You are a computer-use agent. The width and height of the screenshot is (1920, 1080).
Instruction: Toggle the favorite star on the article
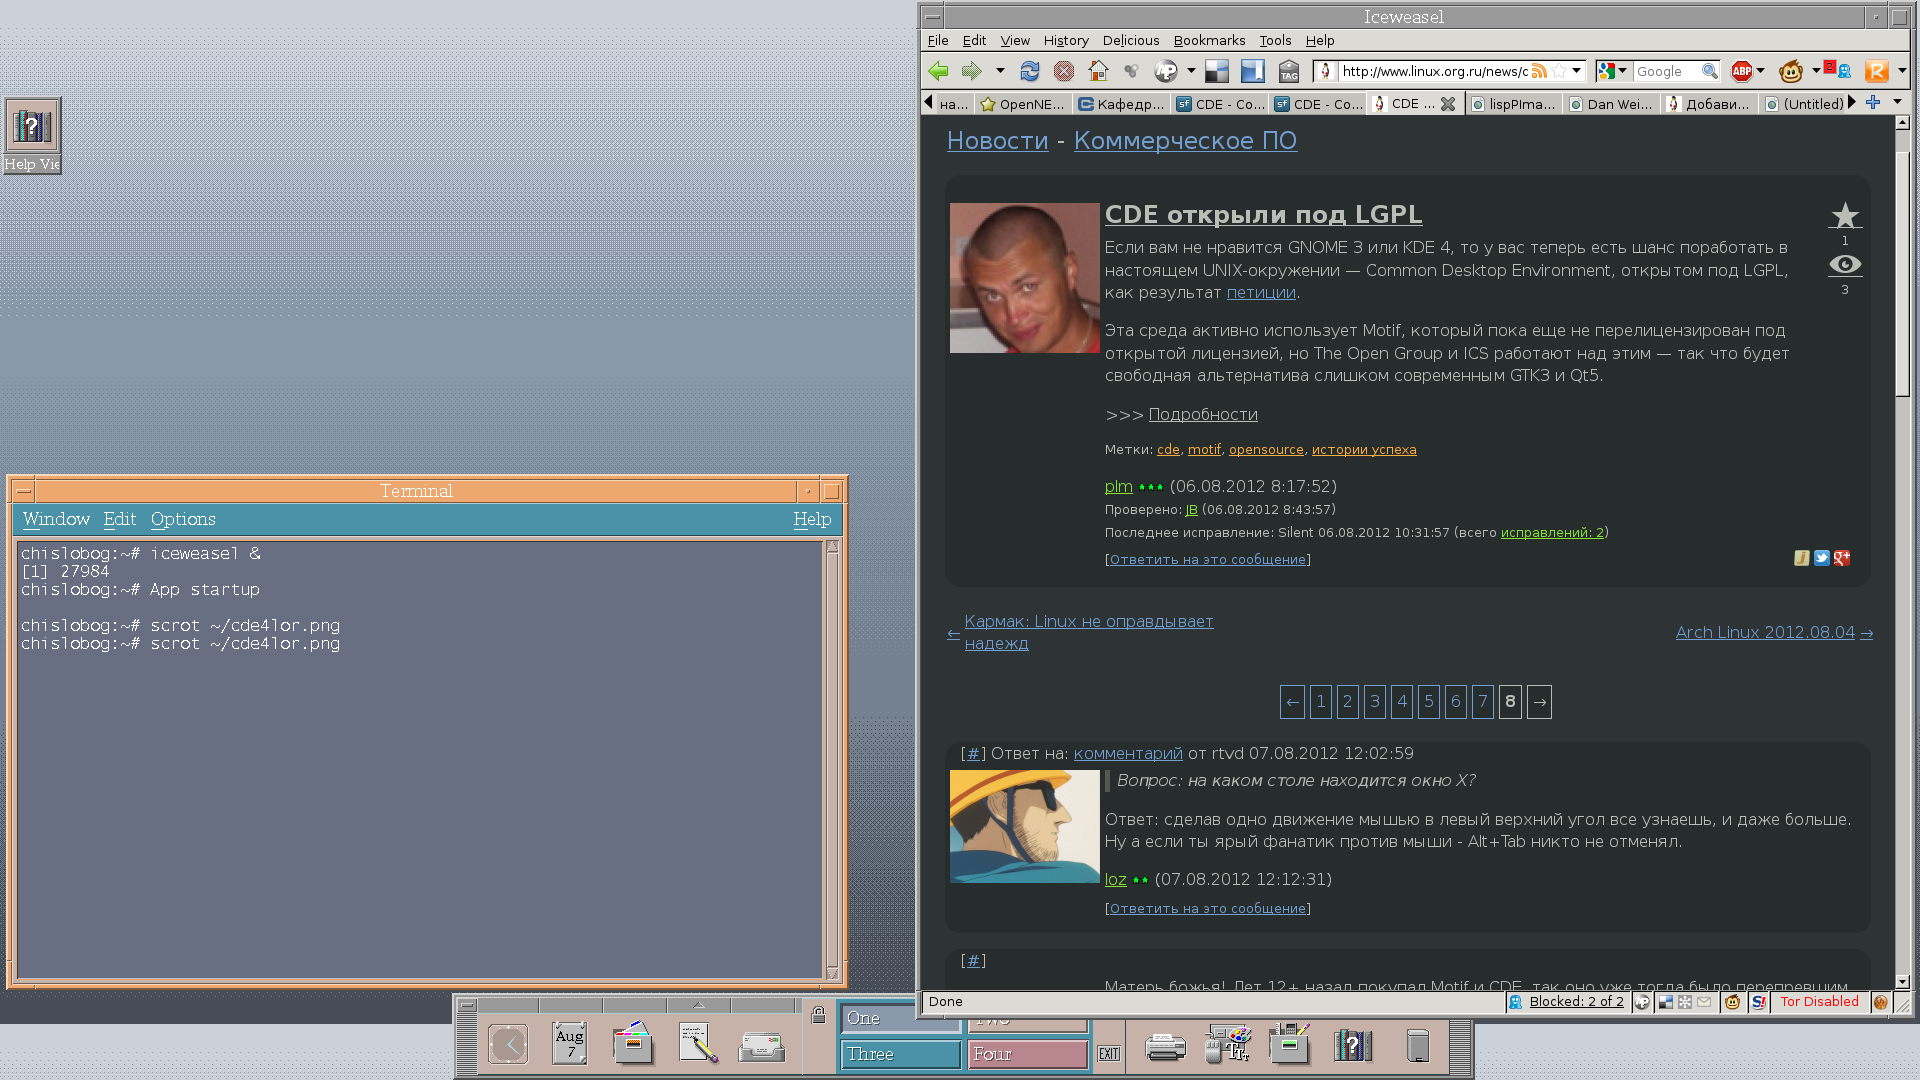pyautogui.click(x=1845, y=215)
